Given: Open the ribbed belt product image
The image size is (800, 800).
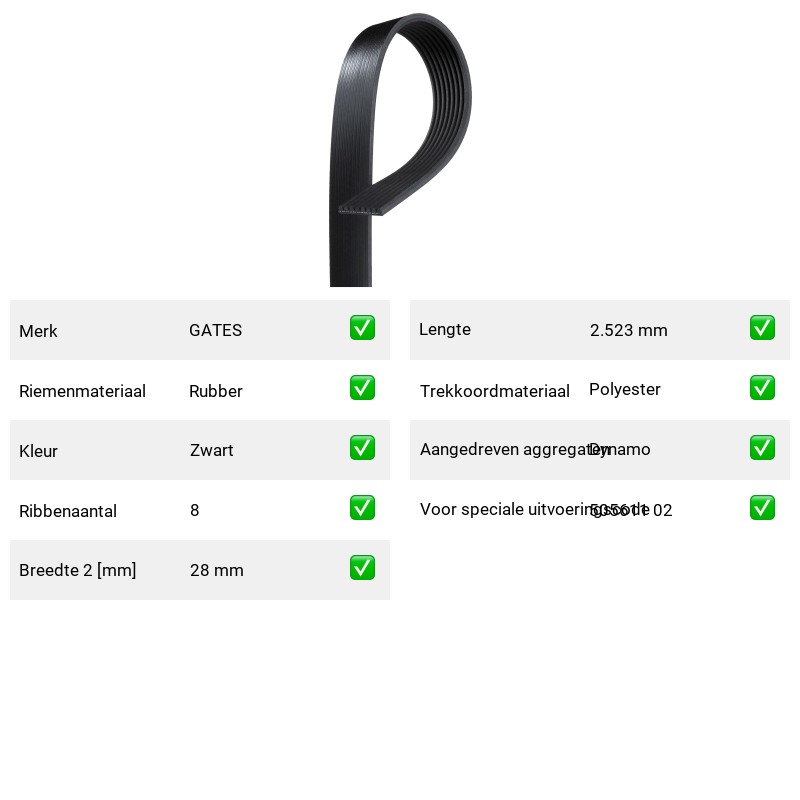Looking at the screenshot, I should tap(401, 149).
